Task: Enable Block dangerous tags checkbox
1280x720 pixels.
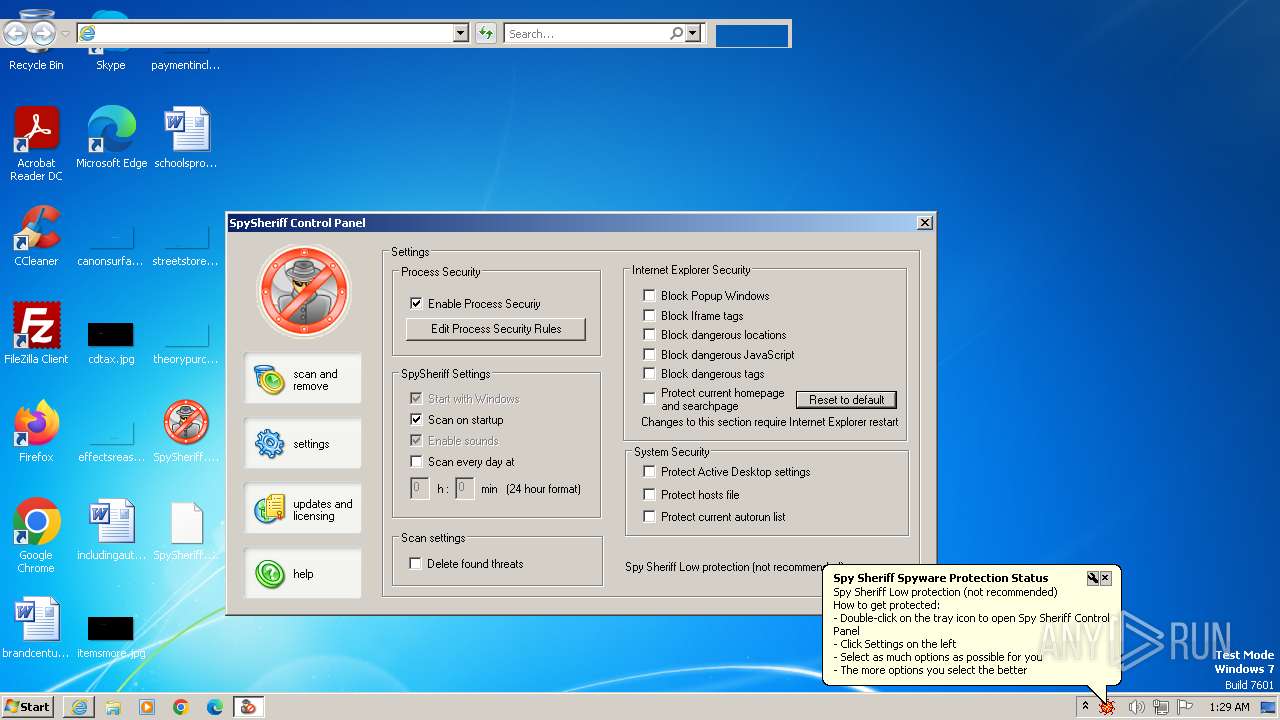Action: (649, 374)
